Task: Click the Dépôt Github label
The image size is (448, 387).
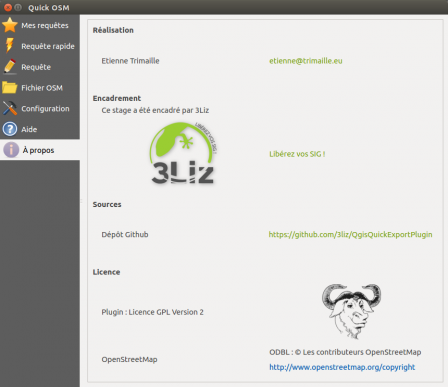Action: coord(125,235)
